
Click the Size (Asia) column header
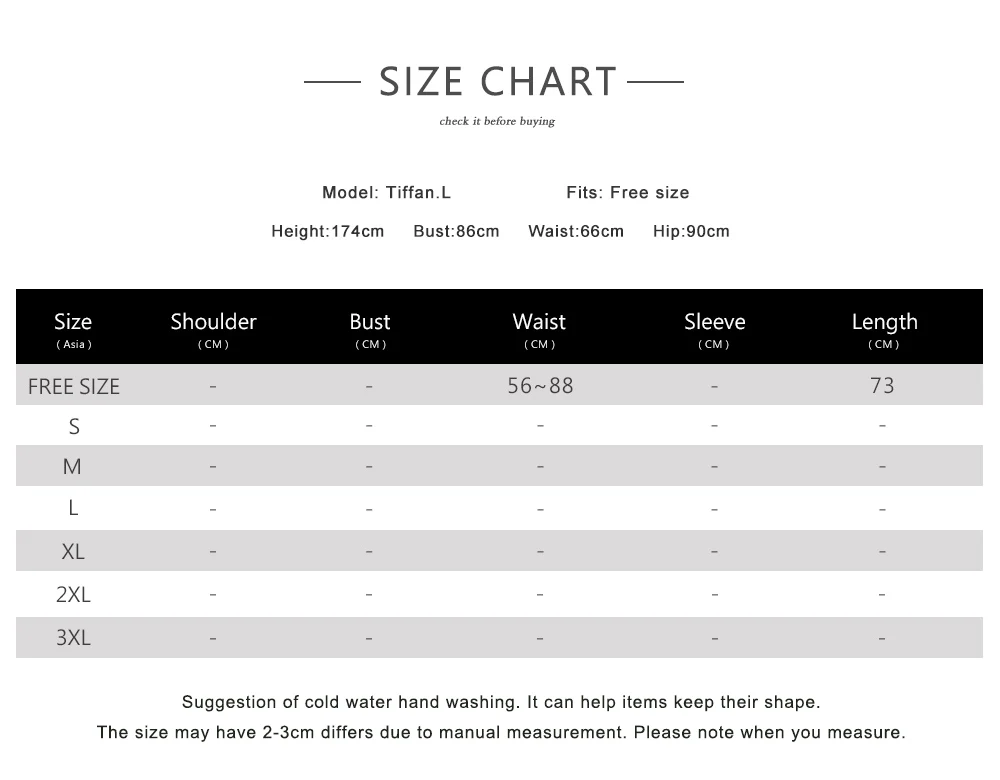[x=73, y=328]
